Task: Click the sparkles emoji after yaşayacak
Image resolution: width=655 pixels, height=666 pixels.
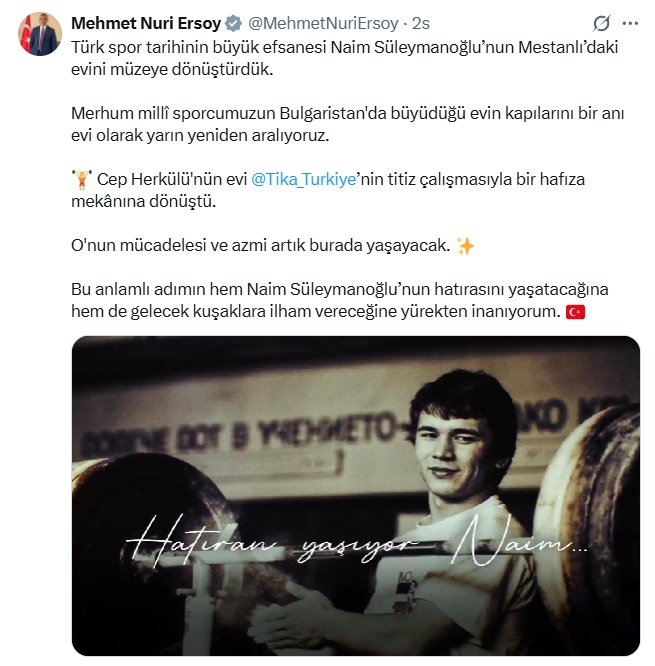Action: coord(465,246)
